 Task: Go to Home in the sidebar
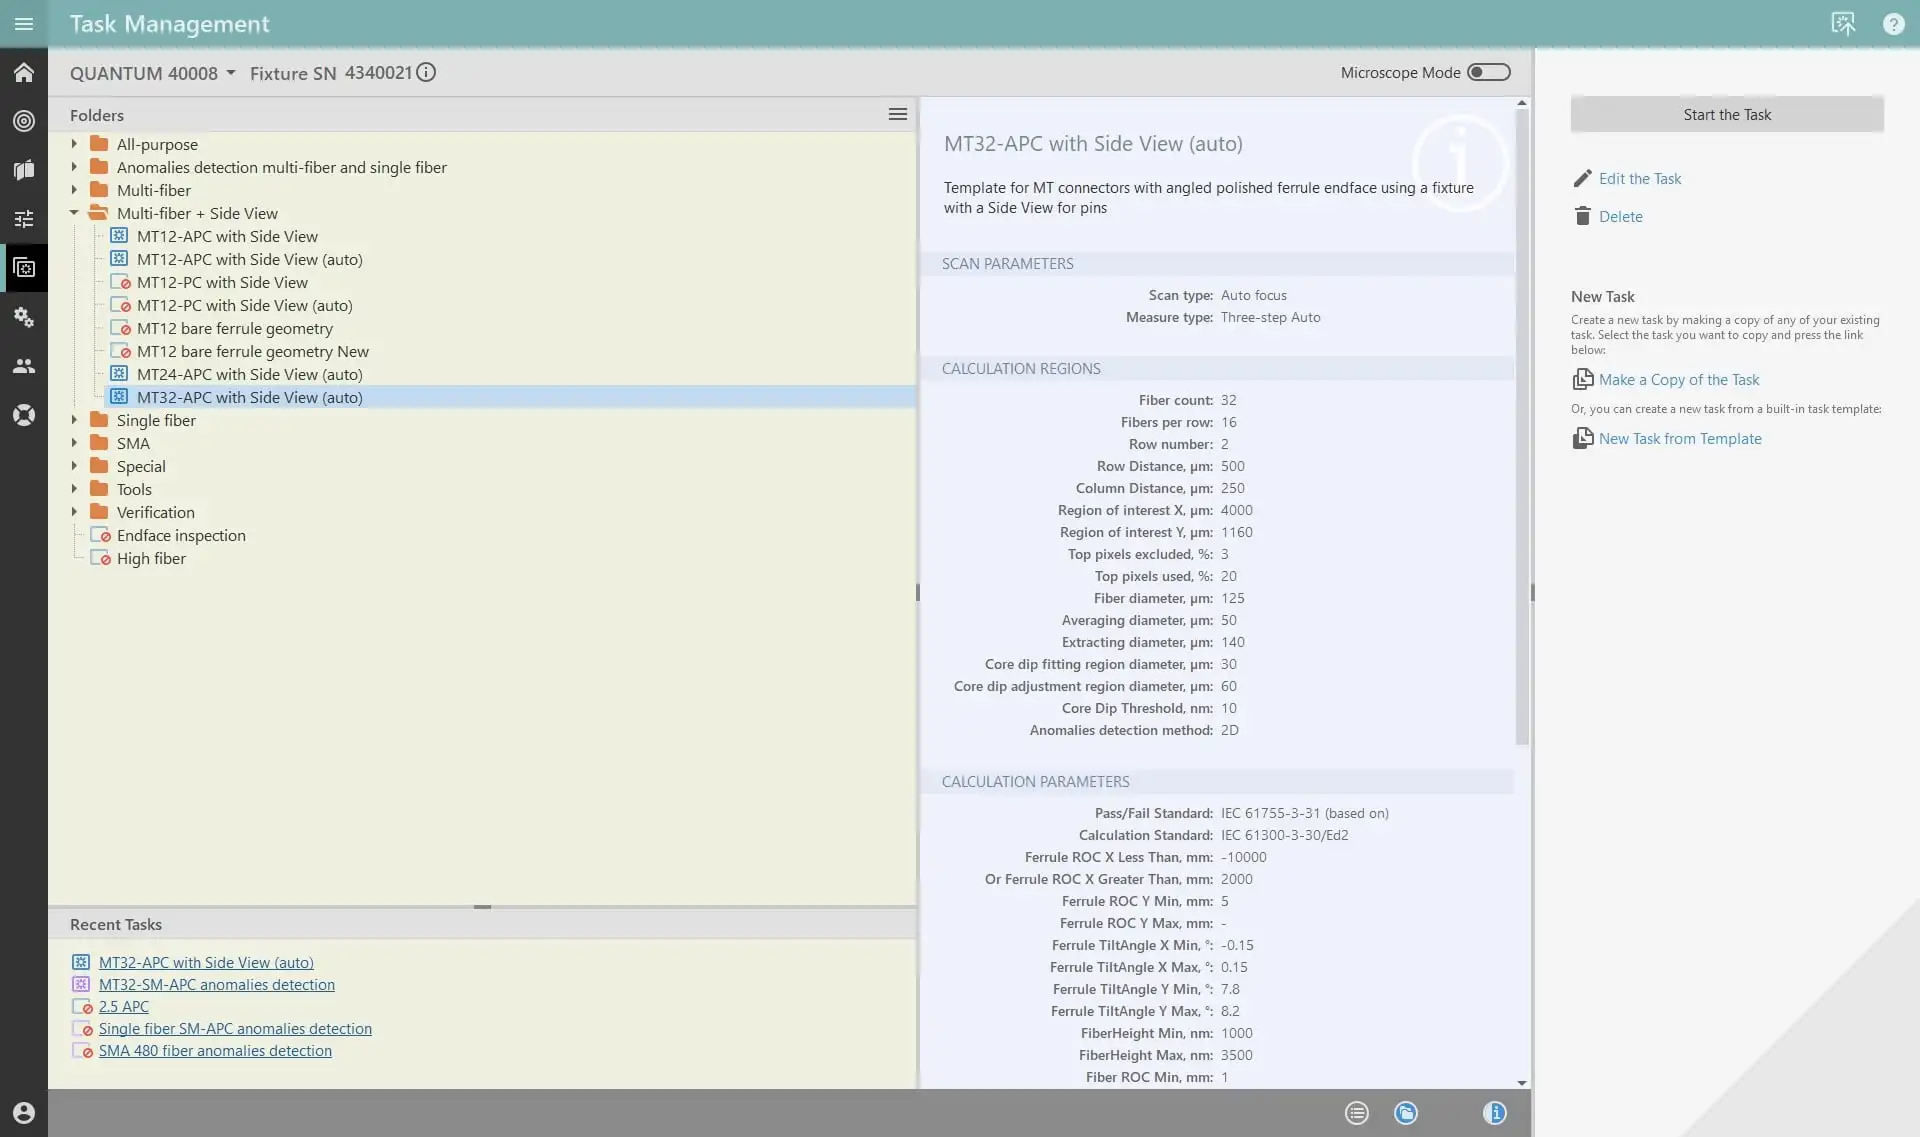(x=24, y=72)
